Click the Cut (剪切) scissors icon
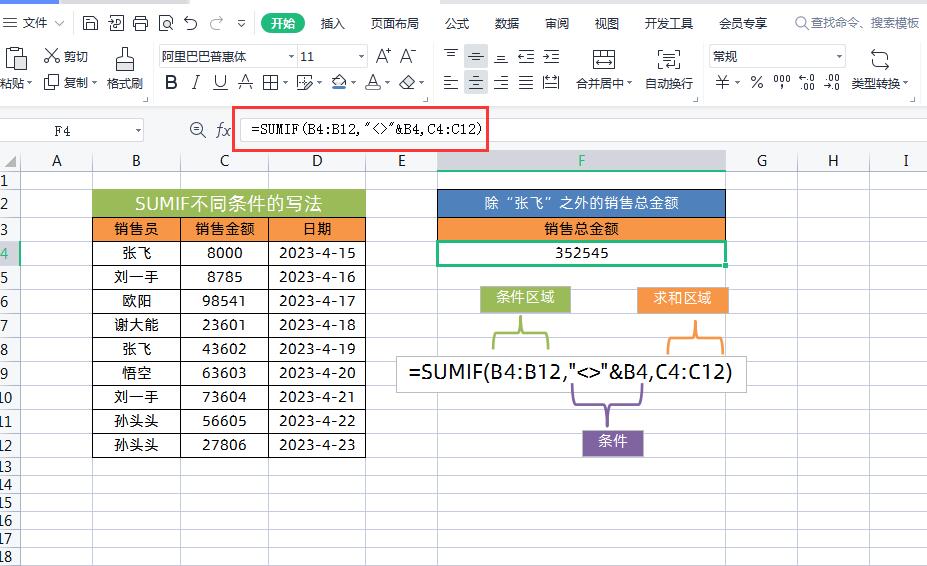The height and width of the screenshot is (566, 927). click(x=51, y=56)
